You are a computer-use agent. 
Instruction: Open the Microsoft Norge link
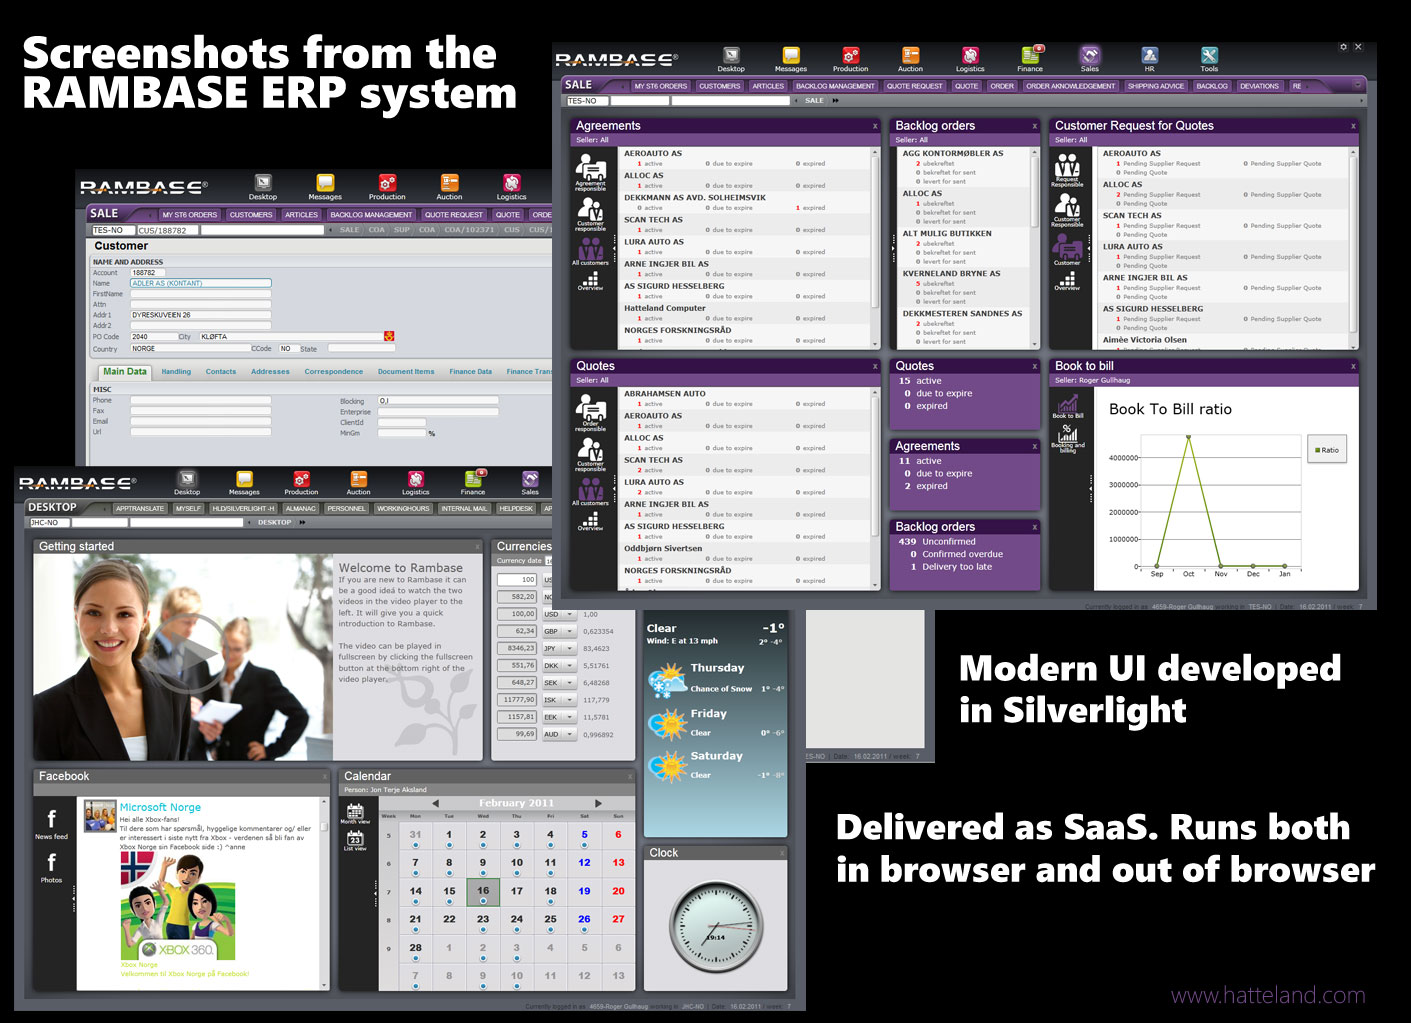pyautogui.click(x=160, y=807)
